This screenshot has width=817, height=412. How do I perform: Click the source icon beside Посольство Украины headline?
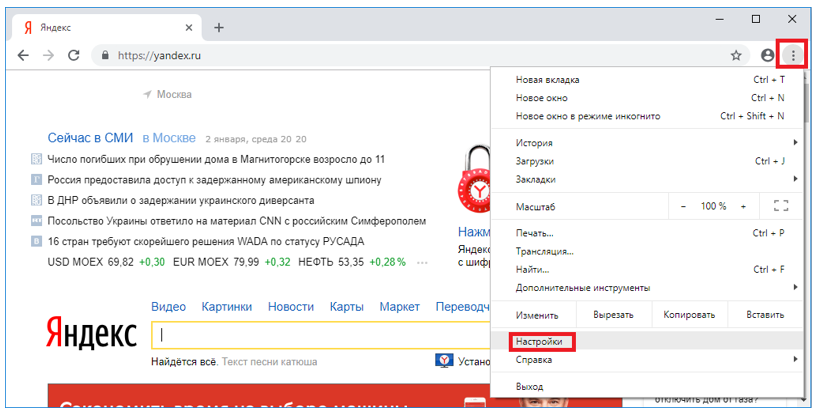pyautogui.click(x=36, y=221)
